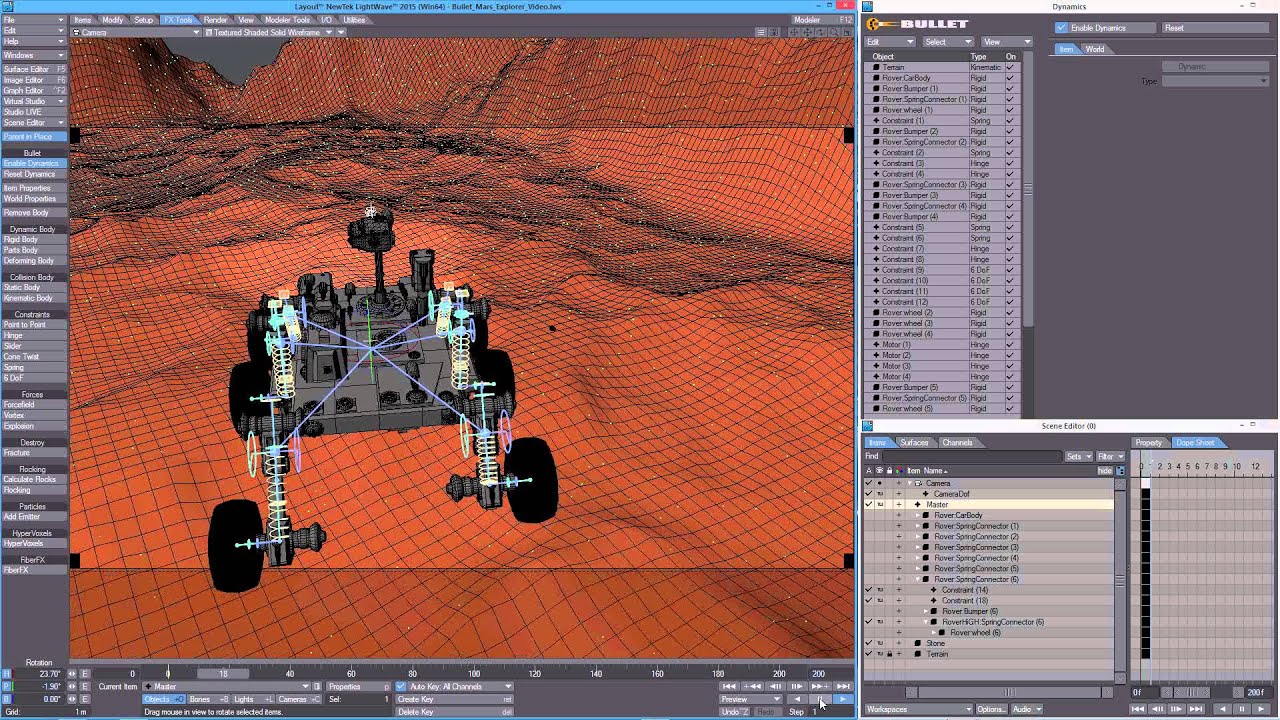Play scene in reverse in Layout
The image size is (1280, 720).
(x=797, y=699)
